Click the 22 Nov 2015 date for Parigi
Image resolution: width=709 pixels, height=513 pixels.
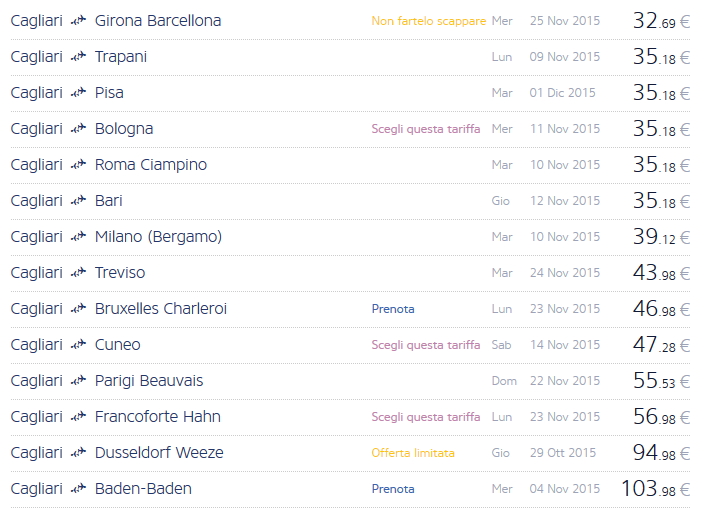point(565,381)
